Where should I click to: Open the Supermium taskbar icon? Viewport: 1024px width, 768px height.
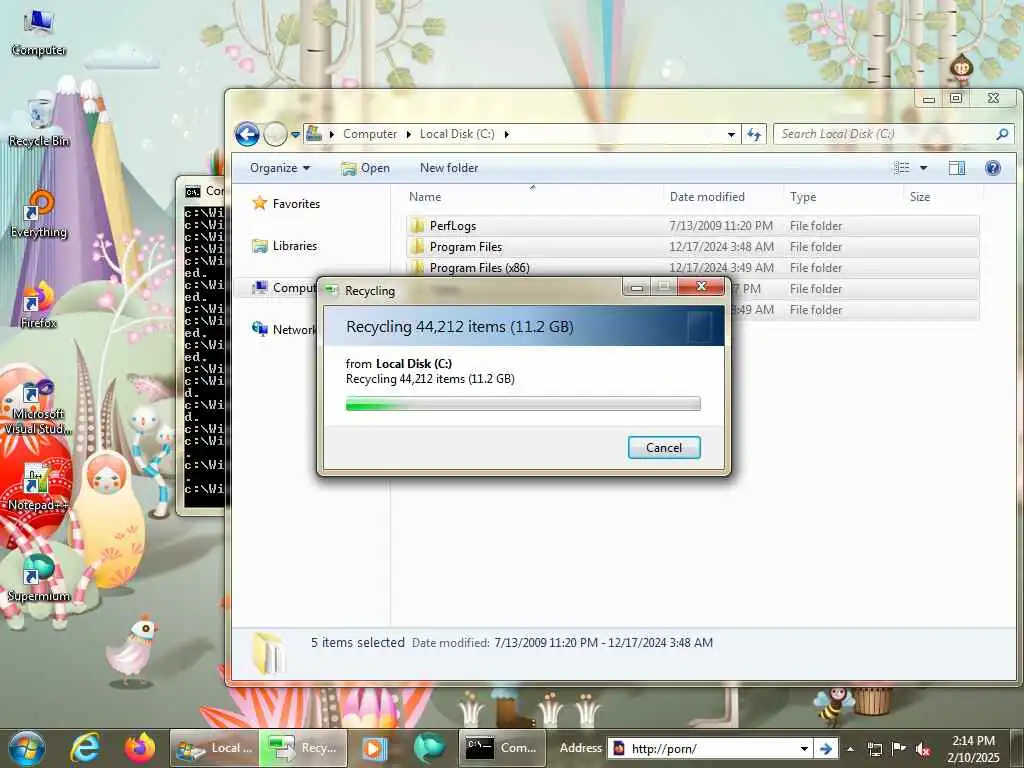[428, 748]
